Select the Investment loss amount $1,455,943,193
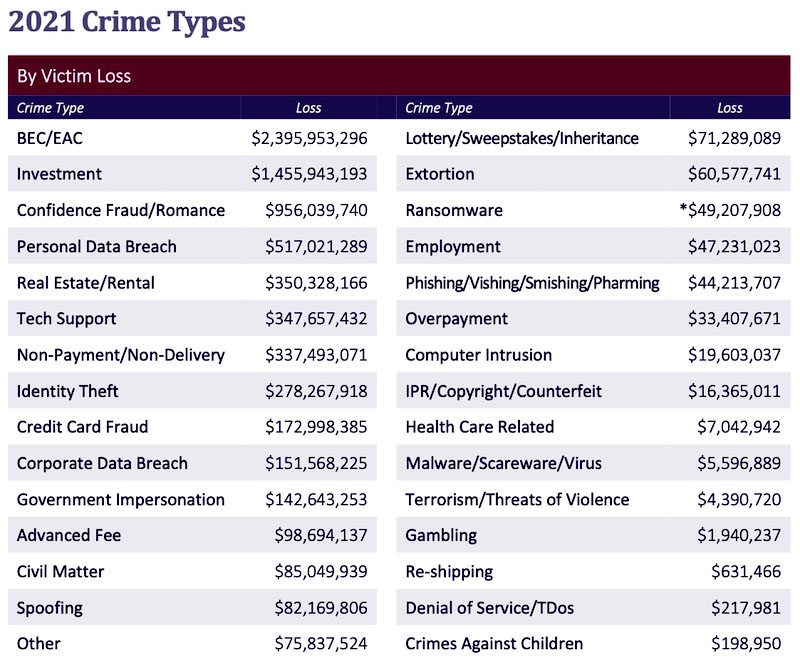Image resolution: width=800 pixels, height=665 pixels. click(309, 174)
